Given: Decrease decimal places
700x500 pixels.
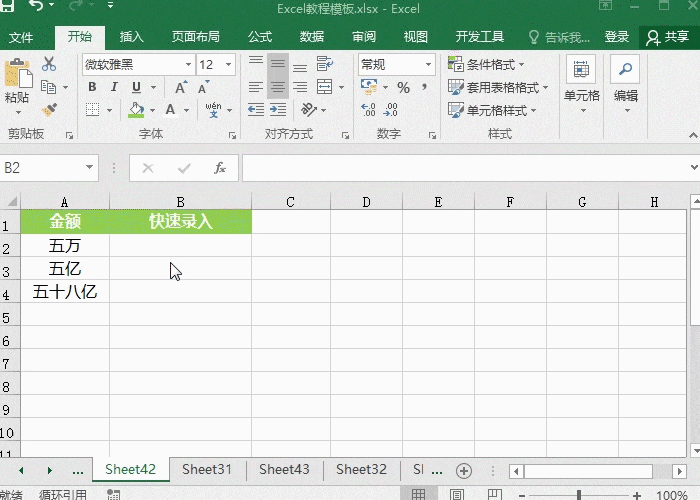Looking at the screenshot, I should click(390, 110).
